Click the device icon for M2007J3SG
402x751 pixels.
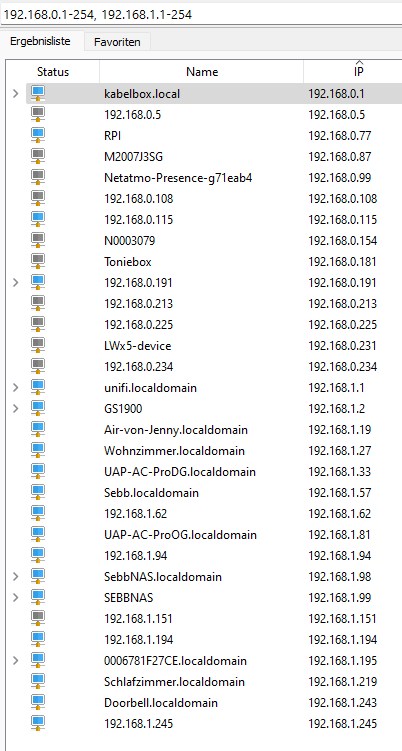click(x=38, y=157)
